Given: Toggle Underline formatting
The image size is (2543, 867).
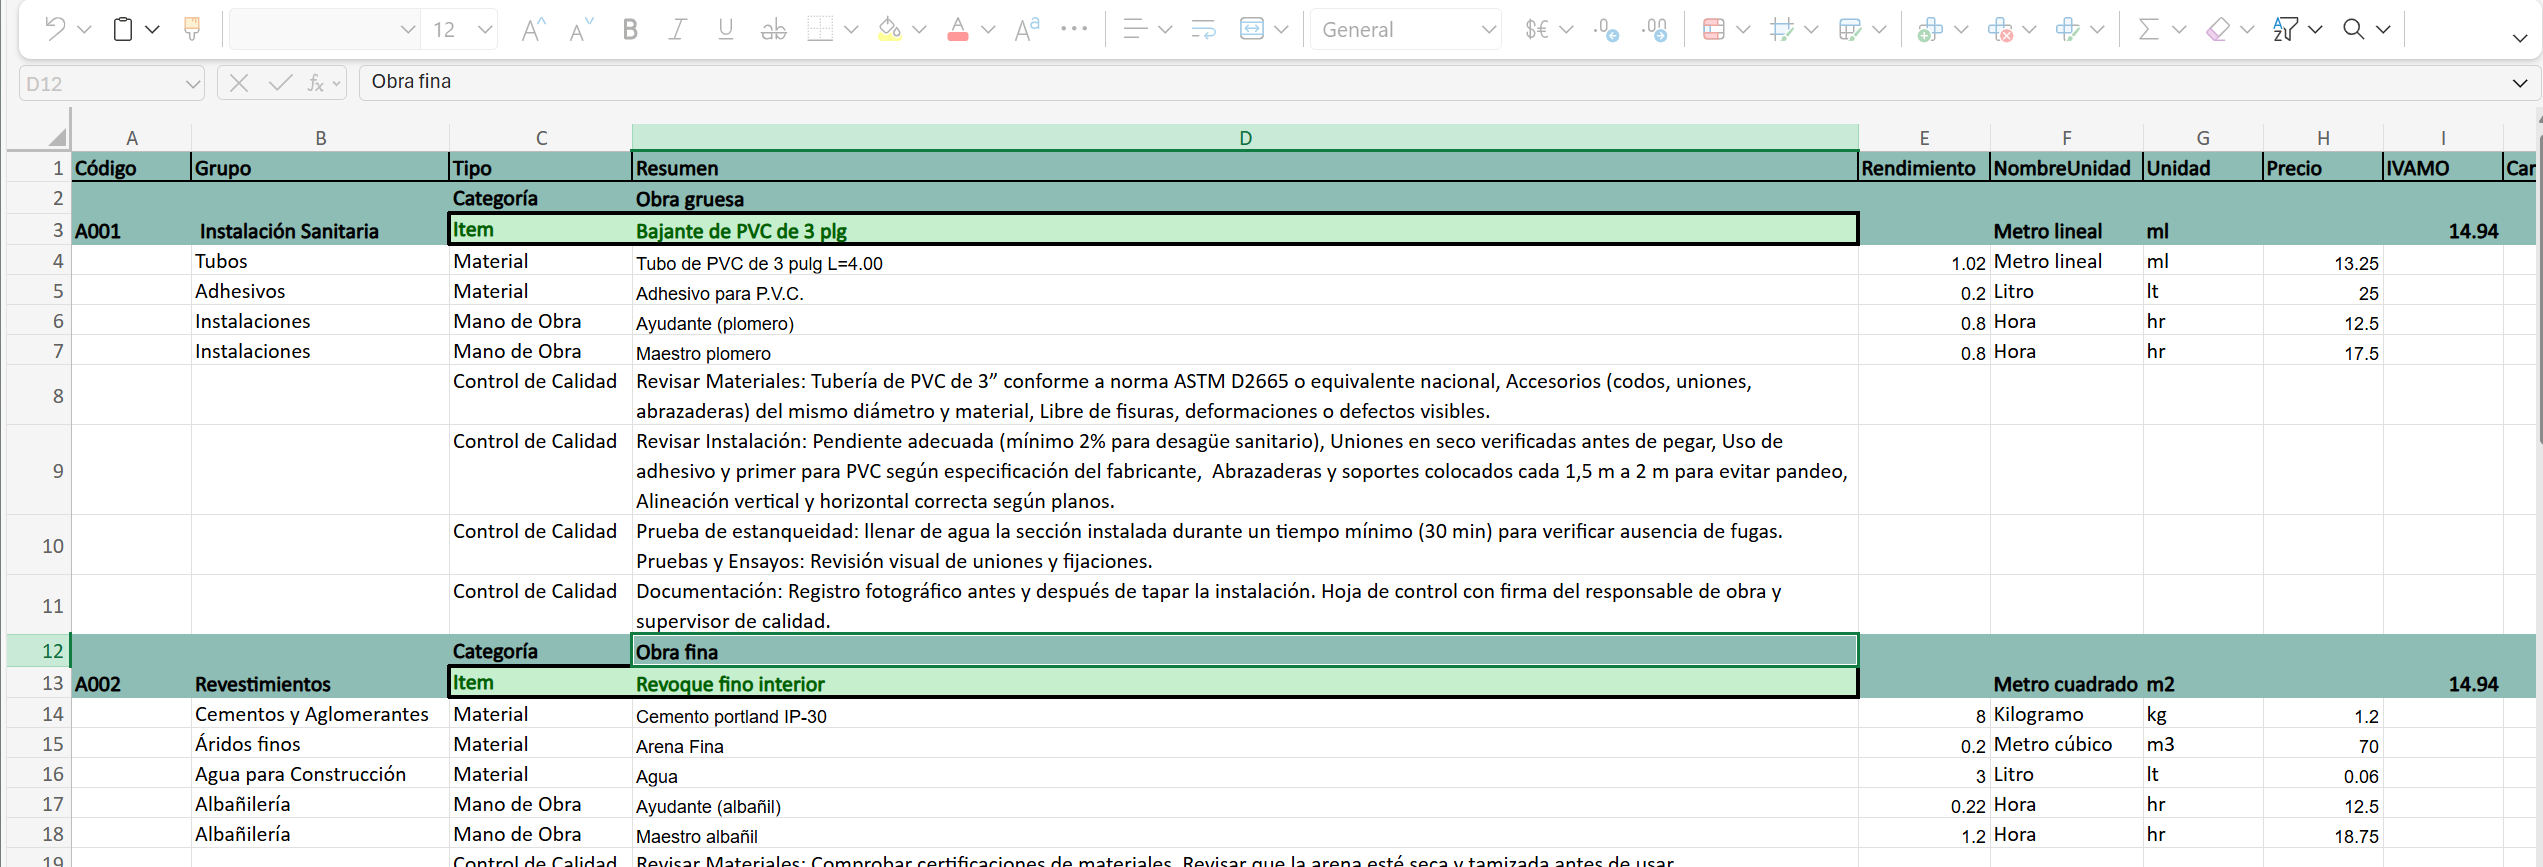Looking at the screenshot, I should coord(726,30).
